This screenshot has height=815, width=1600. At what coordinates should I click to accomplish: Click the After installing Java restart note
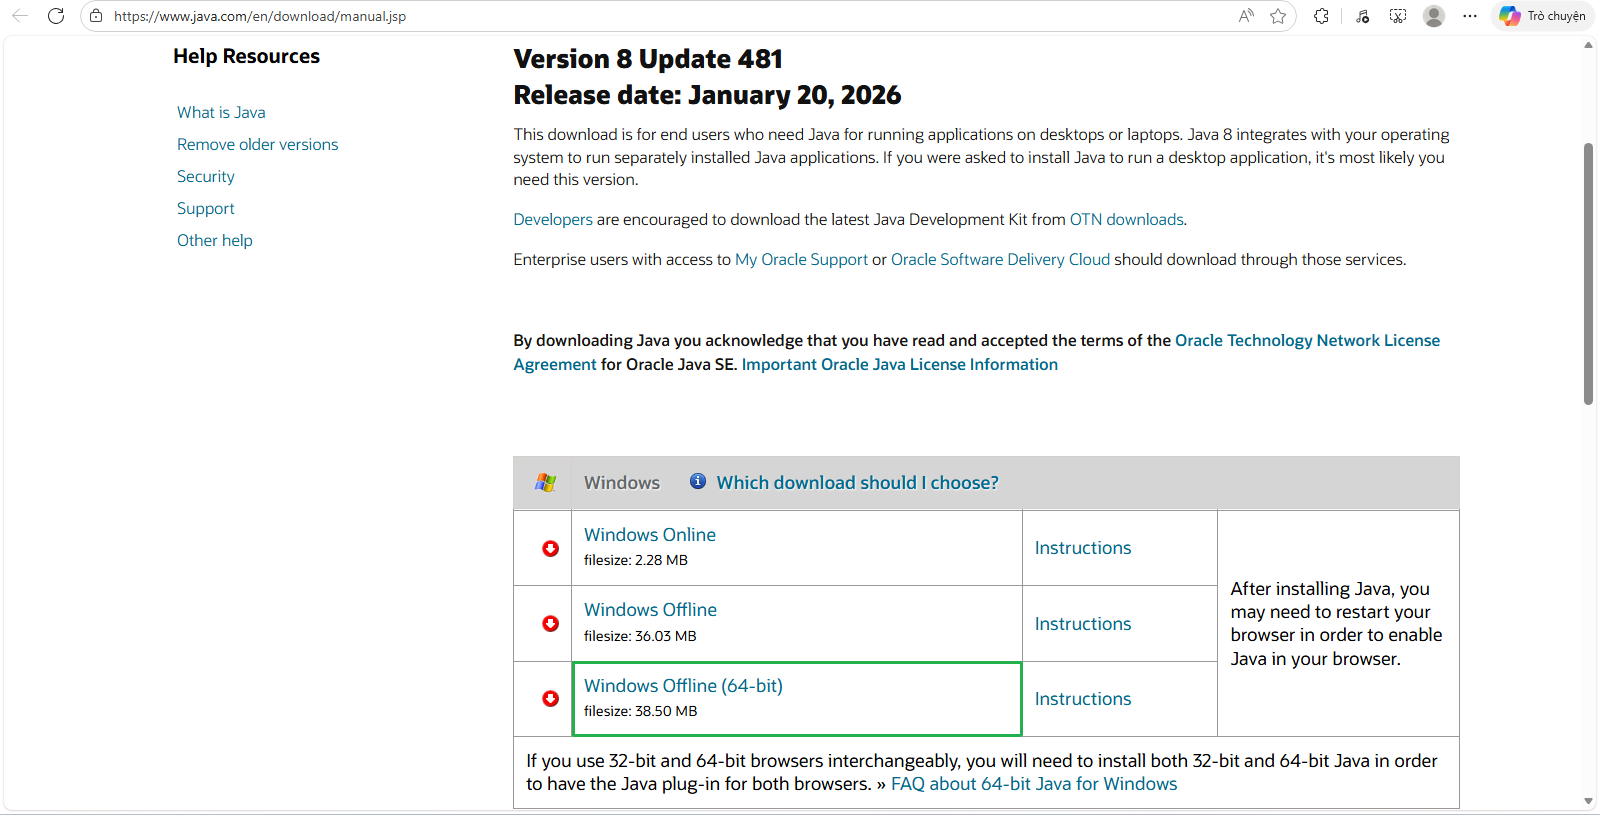click(1337, 624)
